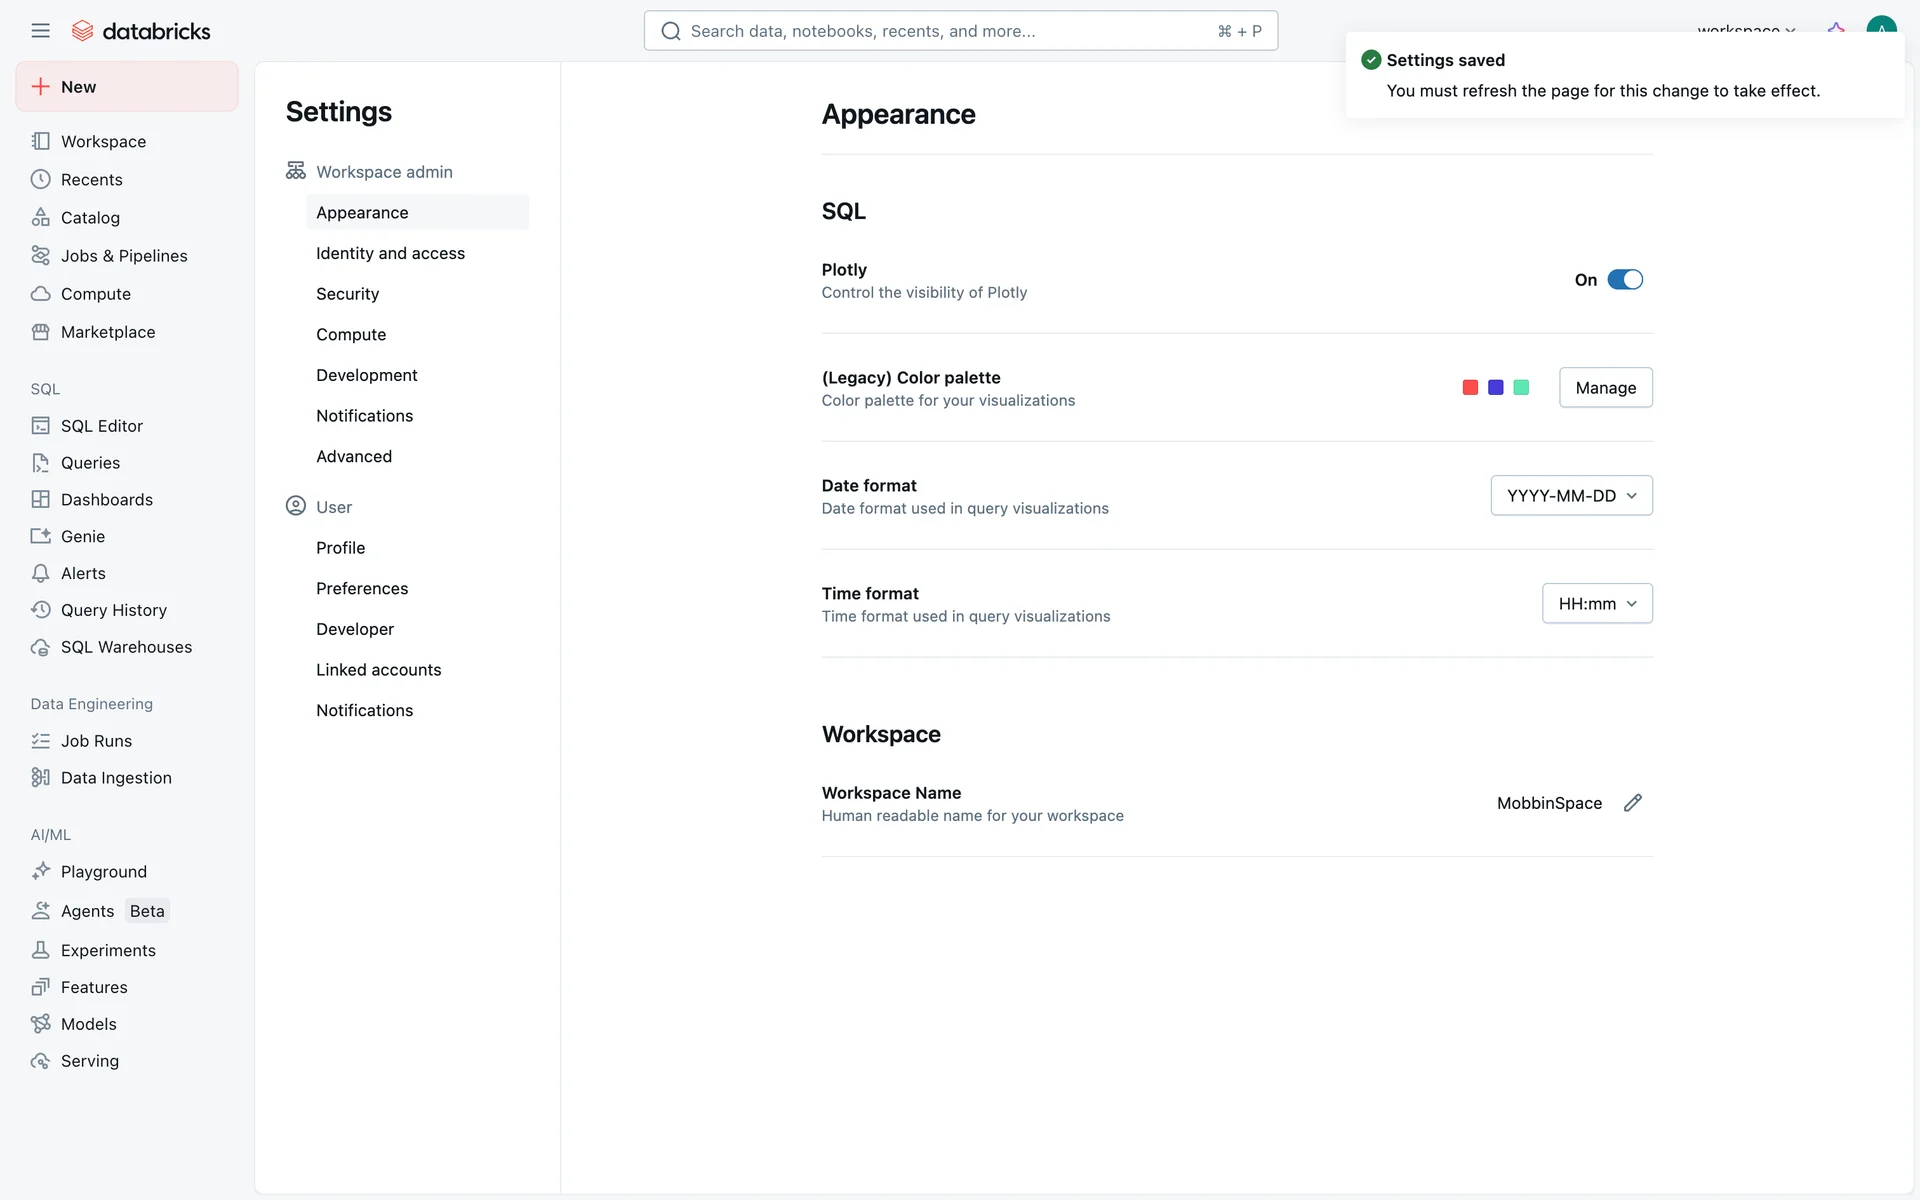The width and height of the screenshot is (1920, 1200).
Task: Edit workspace name pencil icon
Action: 1632,803
